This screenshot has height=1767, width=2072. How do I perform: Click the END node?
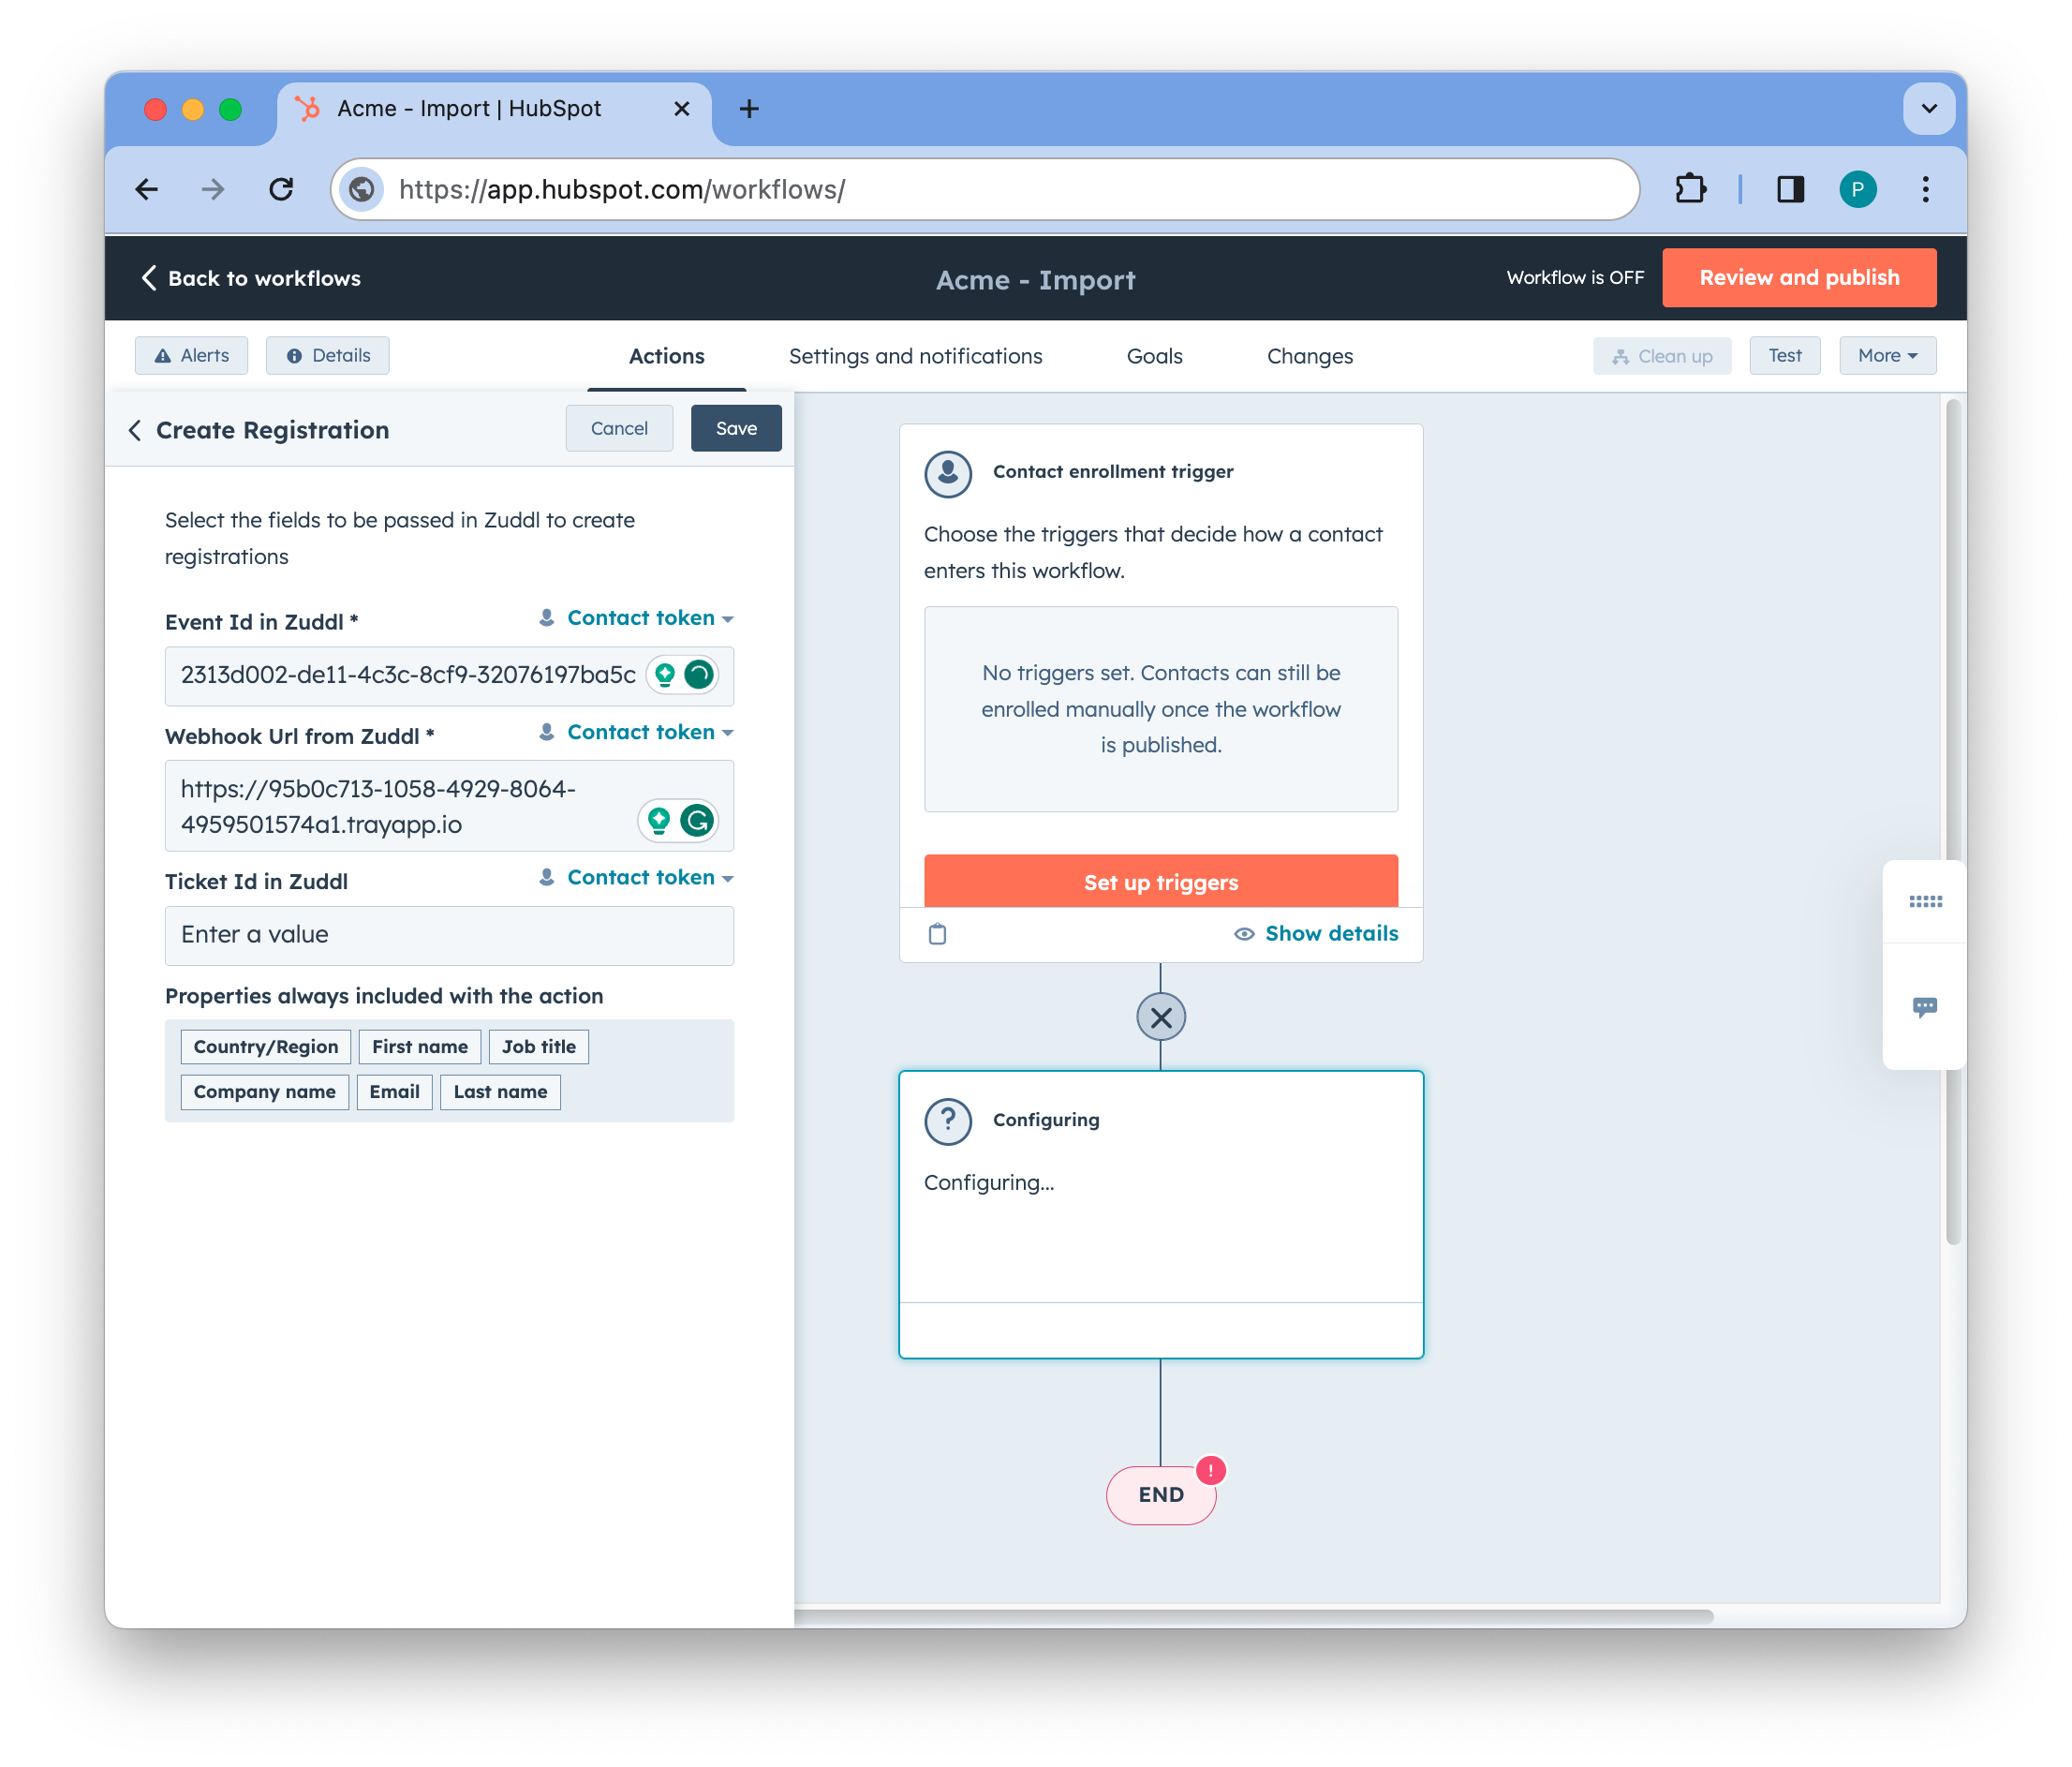pyautogui.click(x=1160, y=1495)
